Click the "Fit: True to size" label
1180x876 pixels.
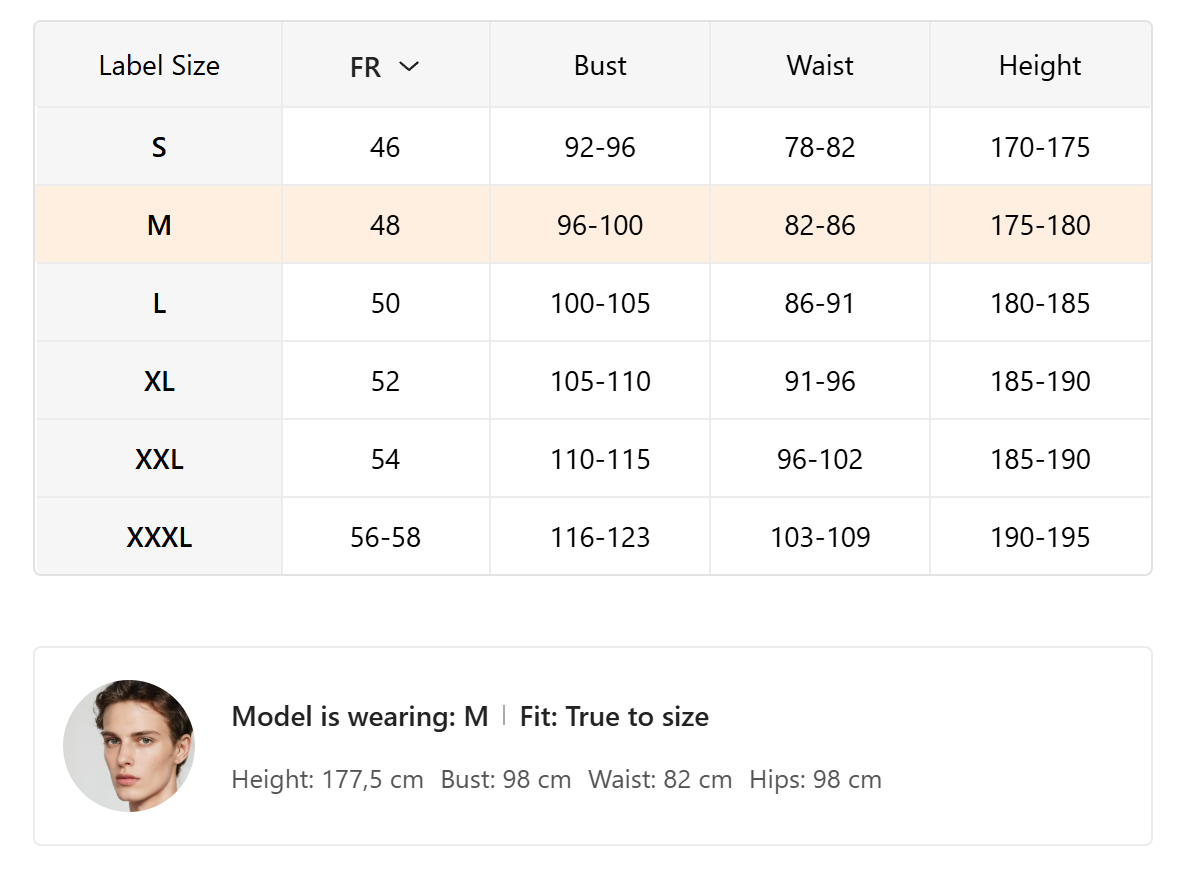614,717
